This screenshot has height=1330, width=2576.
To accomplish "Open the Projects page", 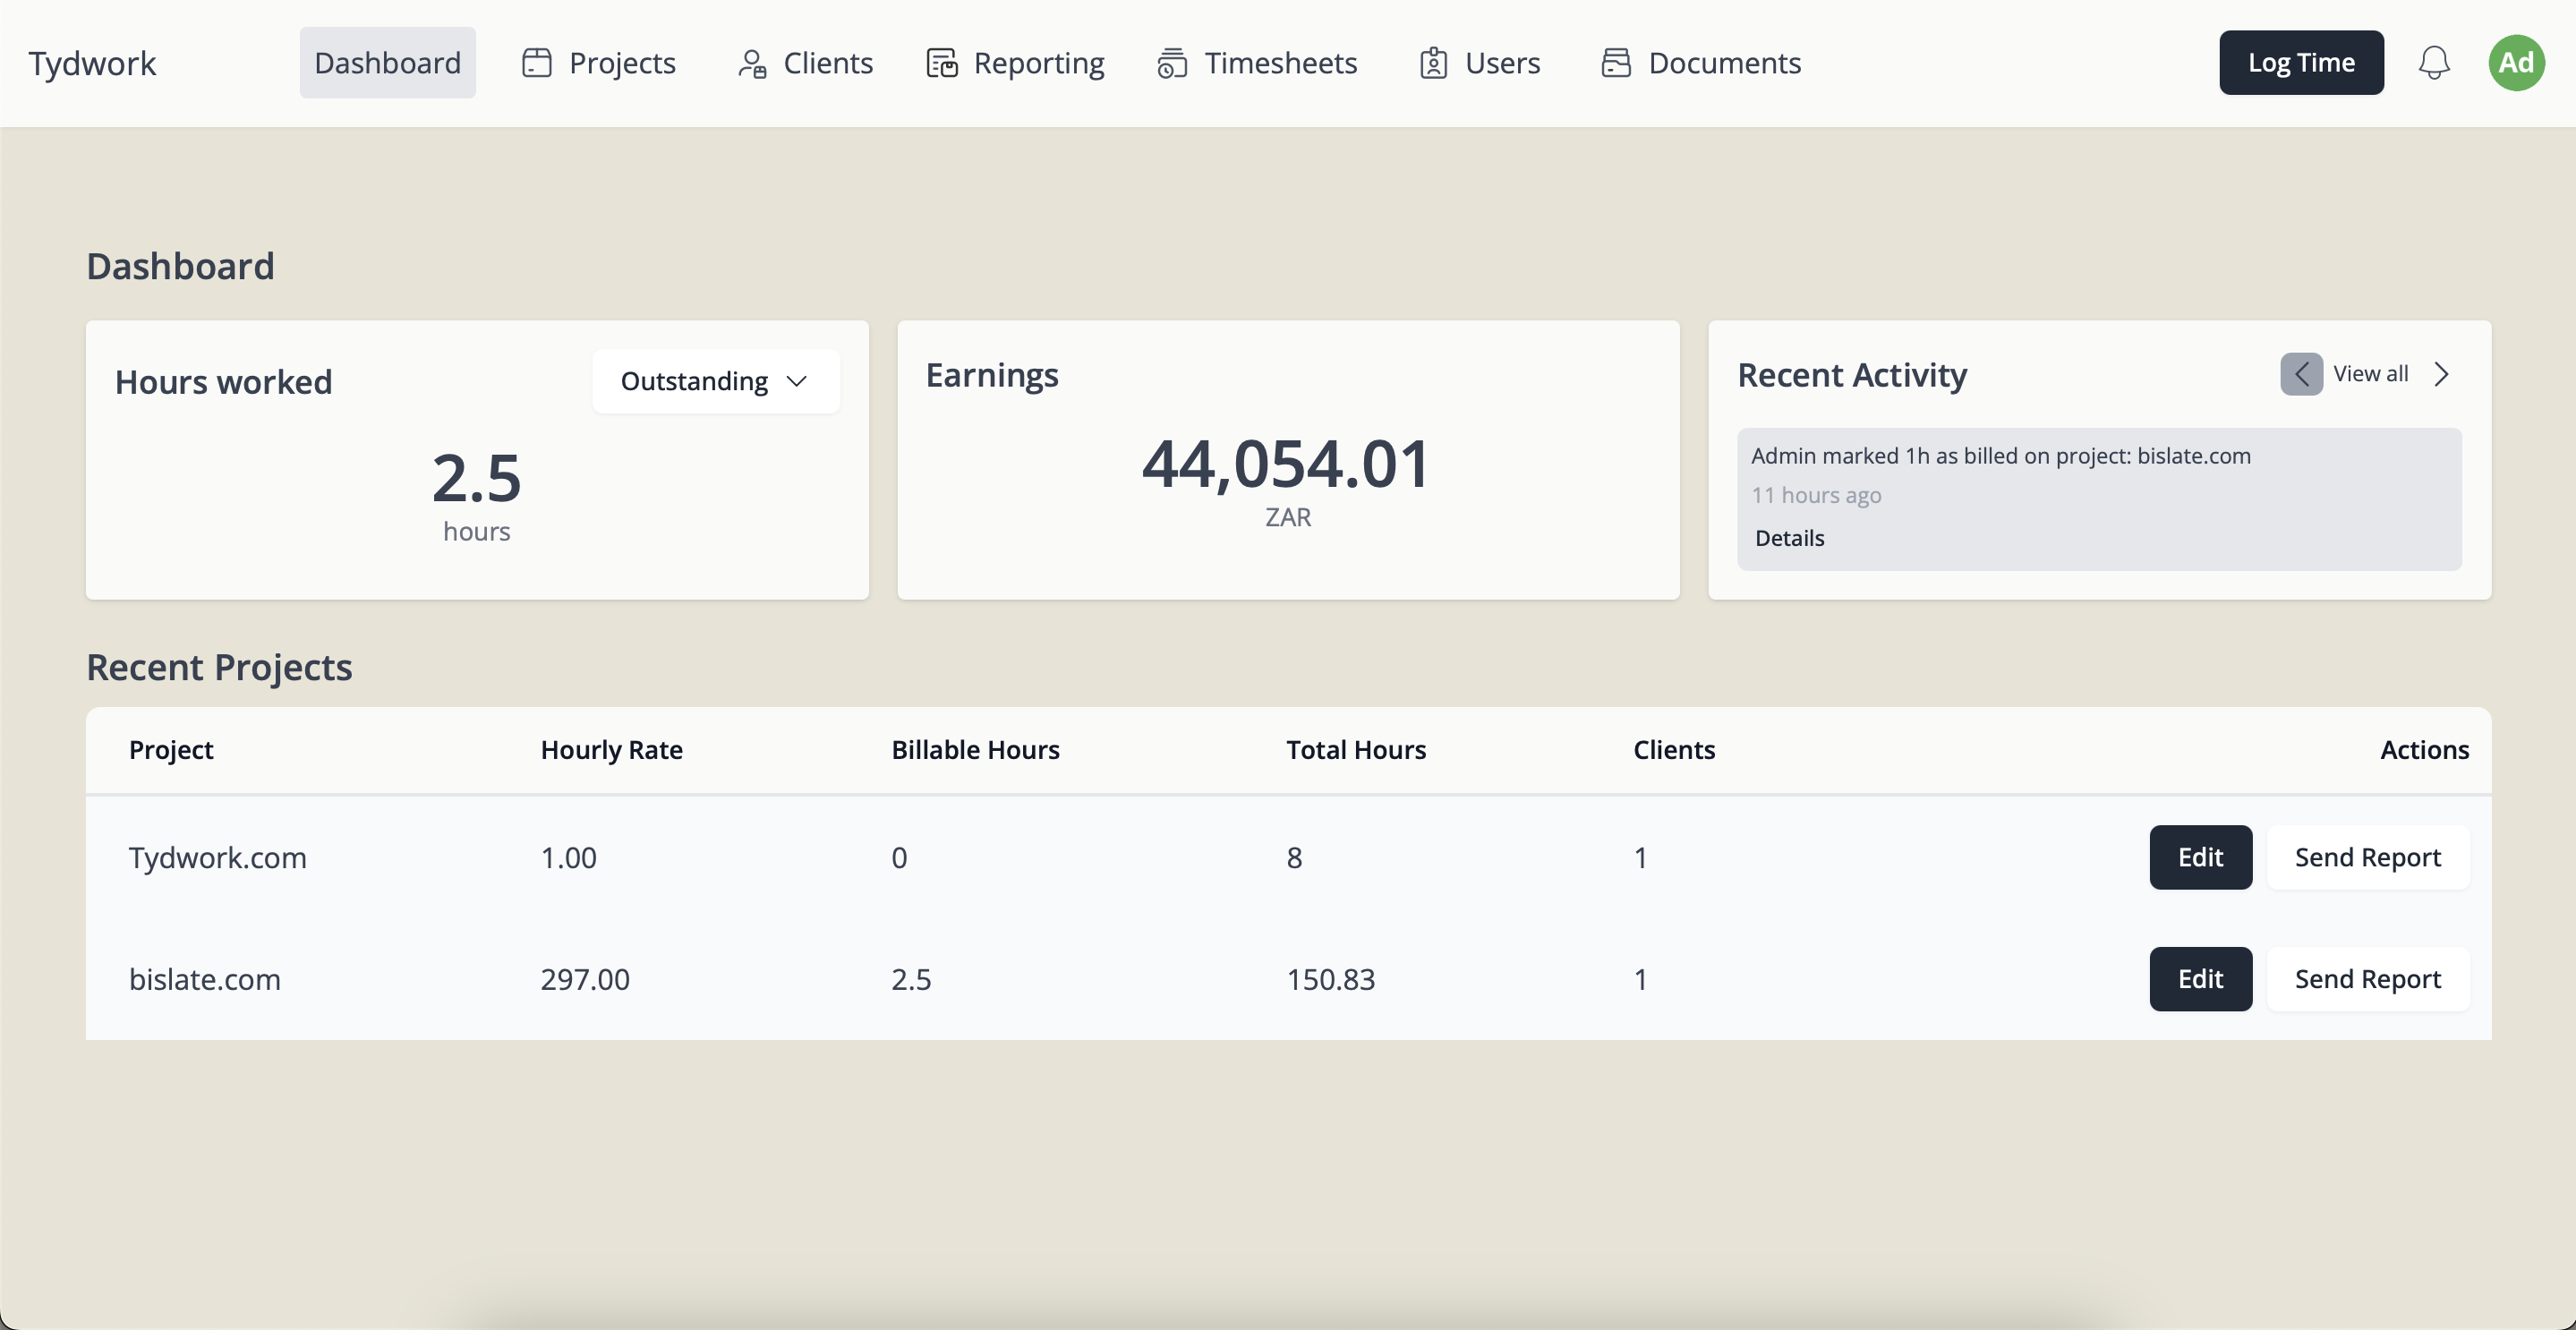I will (x=599, y=63).
